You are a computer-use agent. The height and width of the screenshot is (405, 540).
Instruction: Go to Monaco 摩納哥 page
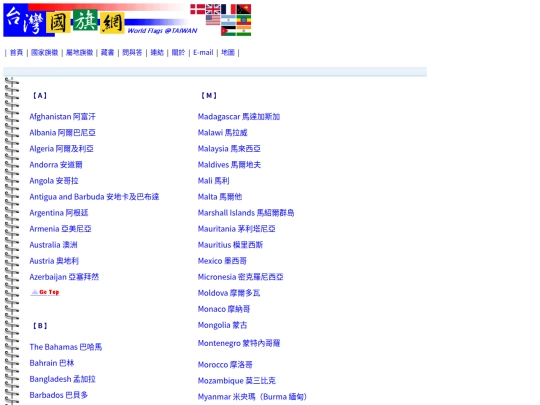pyautogui.click(x=224, y=309)
